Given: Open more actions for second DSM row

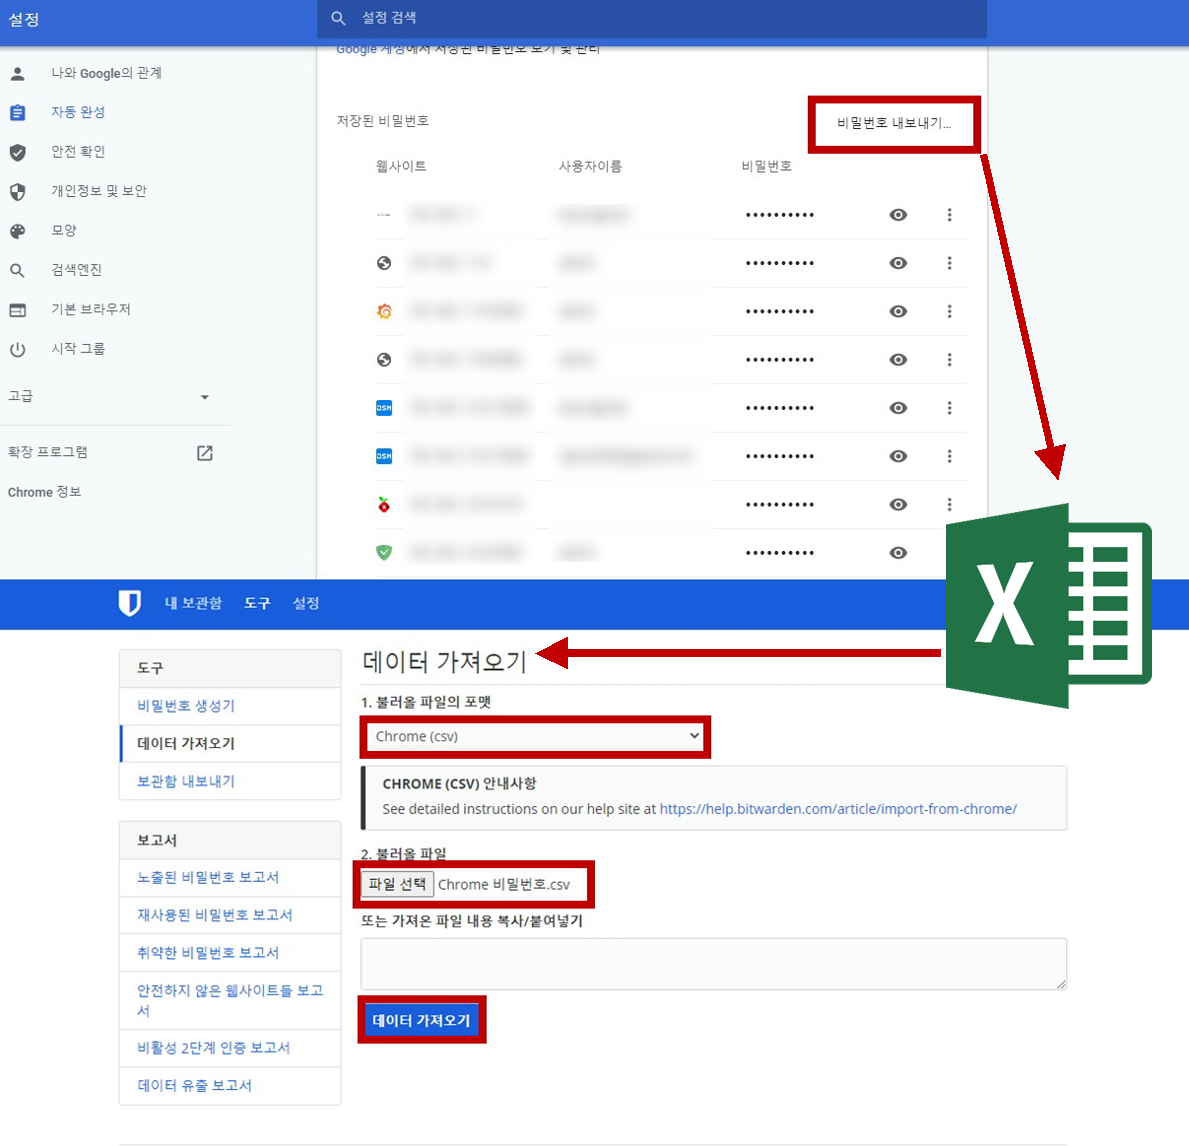Looking at the screenshot, I should [949, 456].
